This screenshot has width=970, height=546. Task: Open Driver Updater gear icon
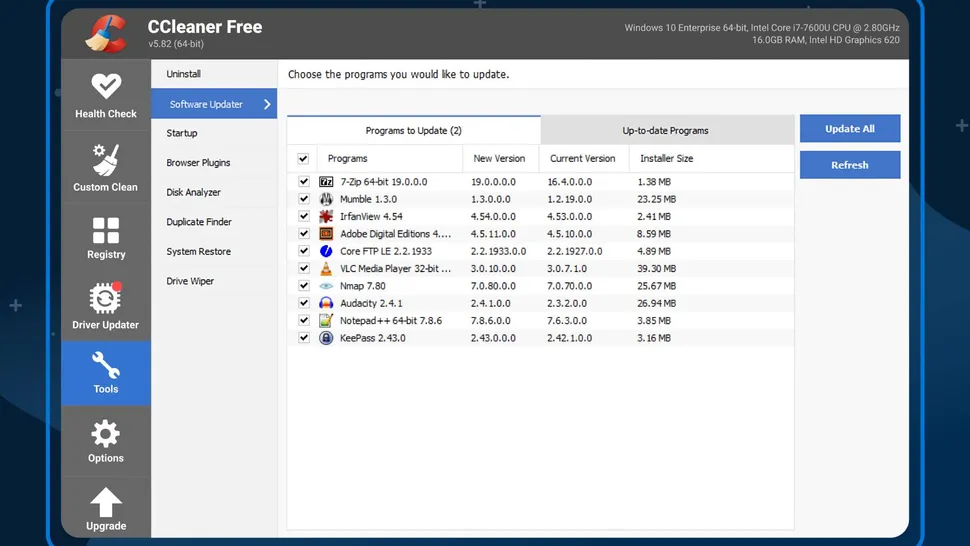(105, 299)
